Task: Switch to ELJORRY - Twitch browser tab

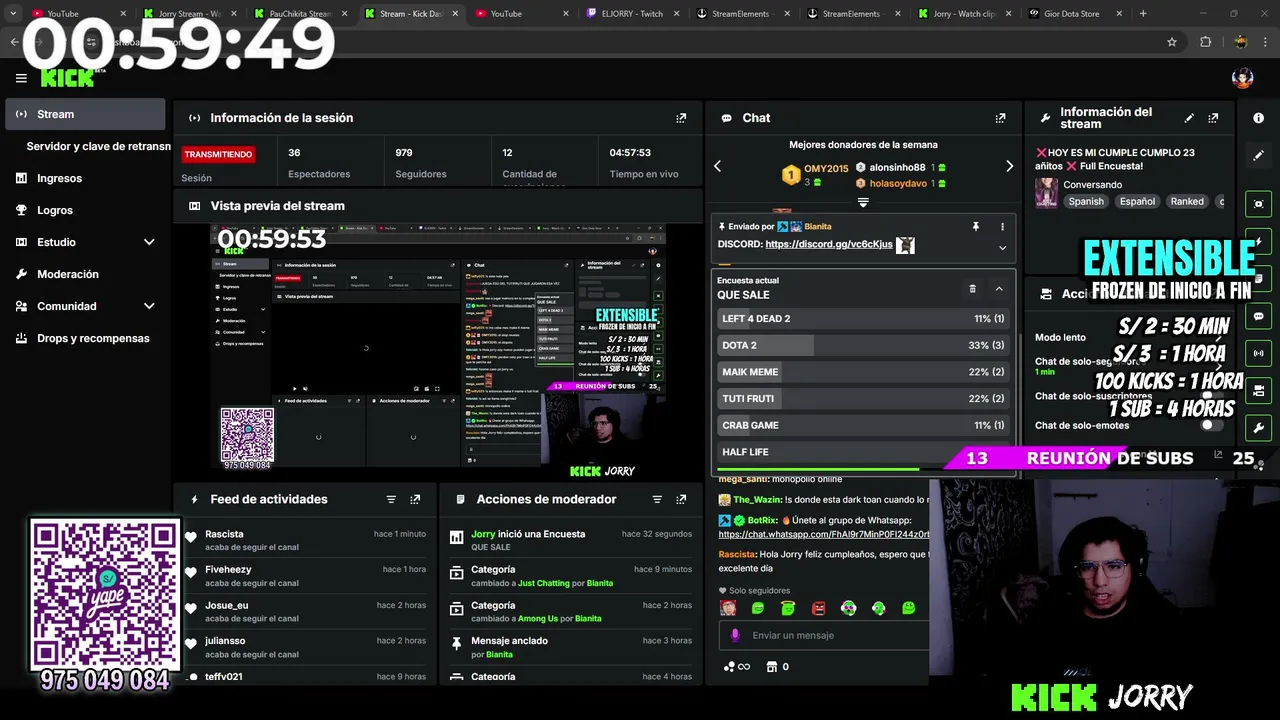Action: [x=632, y=14]
